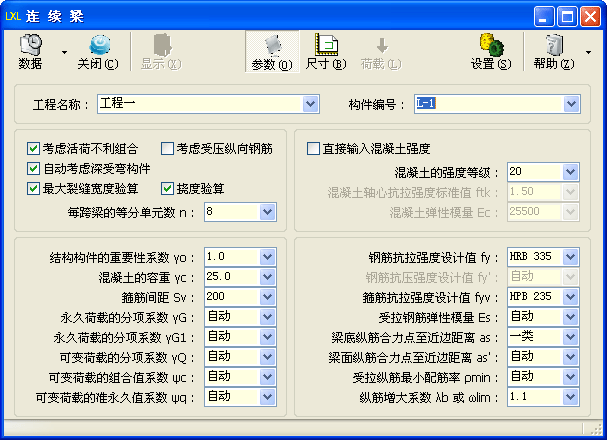The width and height of the screenshot is (607, 440).
Task: Enable 考虑受压纵向钢筋 checkbox
Action: [x=167, y=148]
